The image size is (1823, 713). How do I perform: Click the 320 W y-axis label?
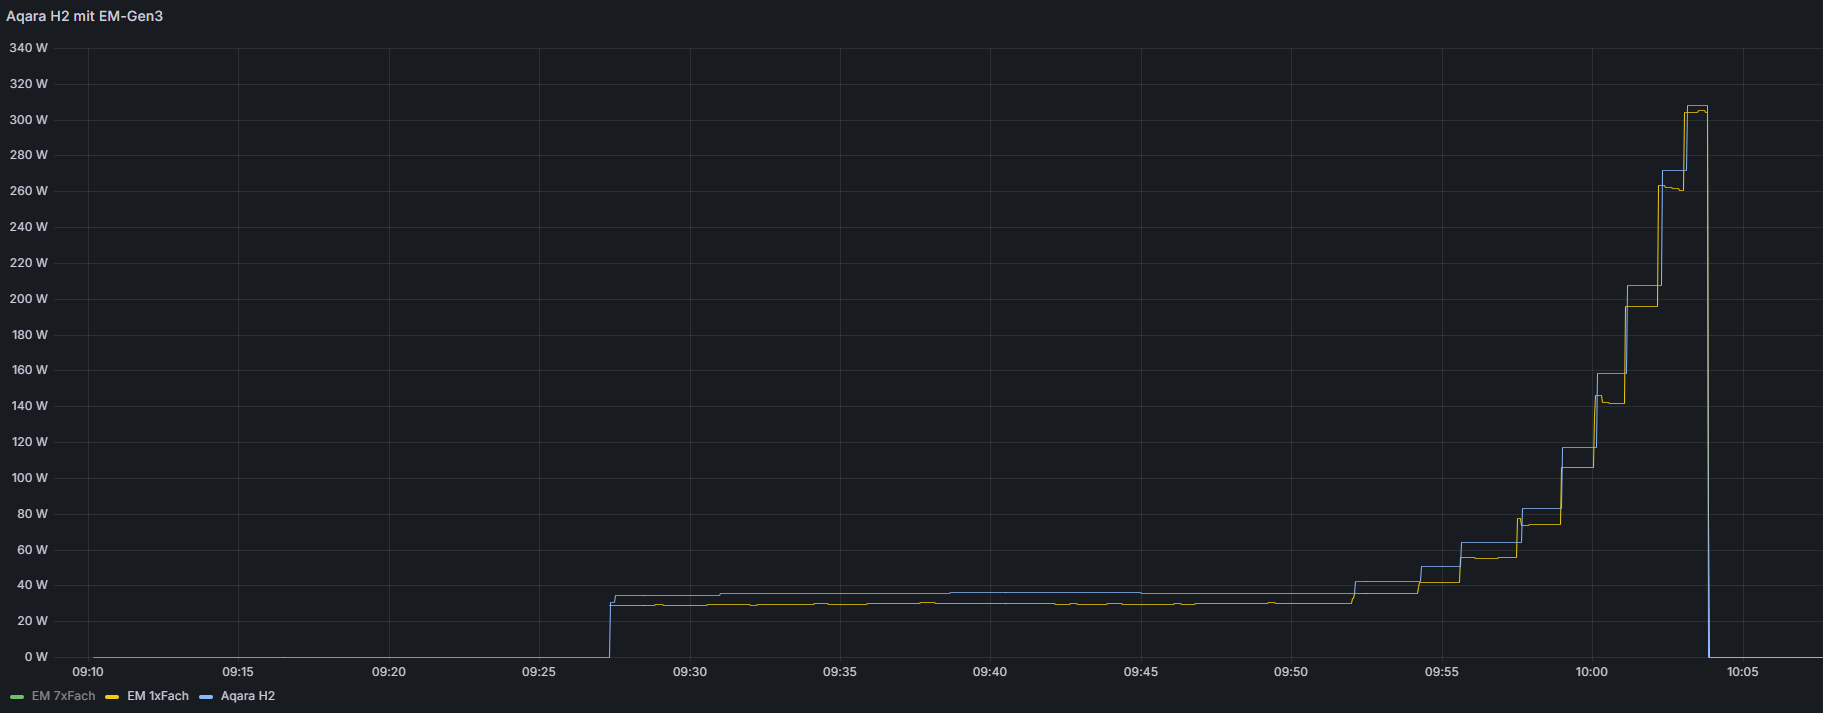[29, 84]
